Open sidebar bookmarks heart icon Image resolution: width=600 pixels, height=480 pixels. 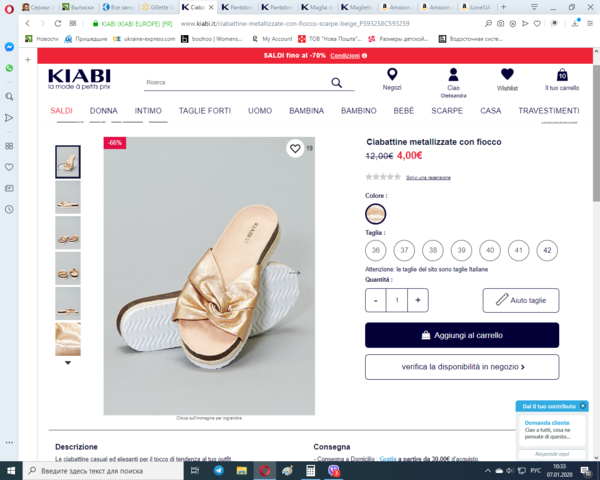[9, 167]
